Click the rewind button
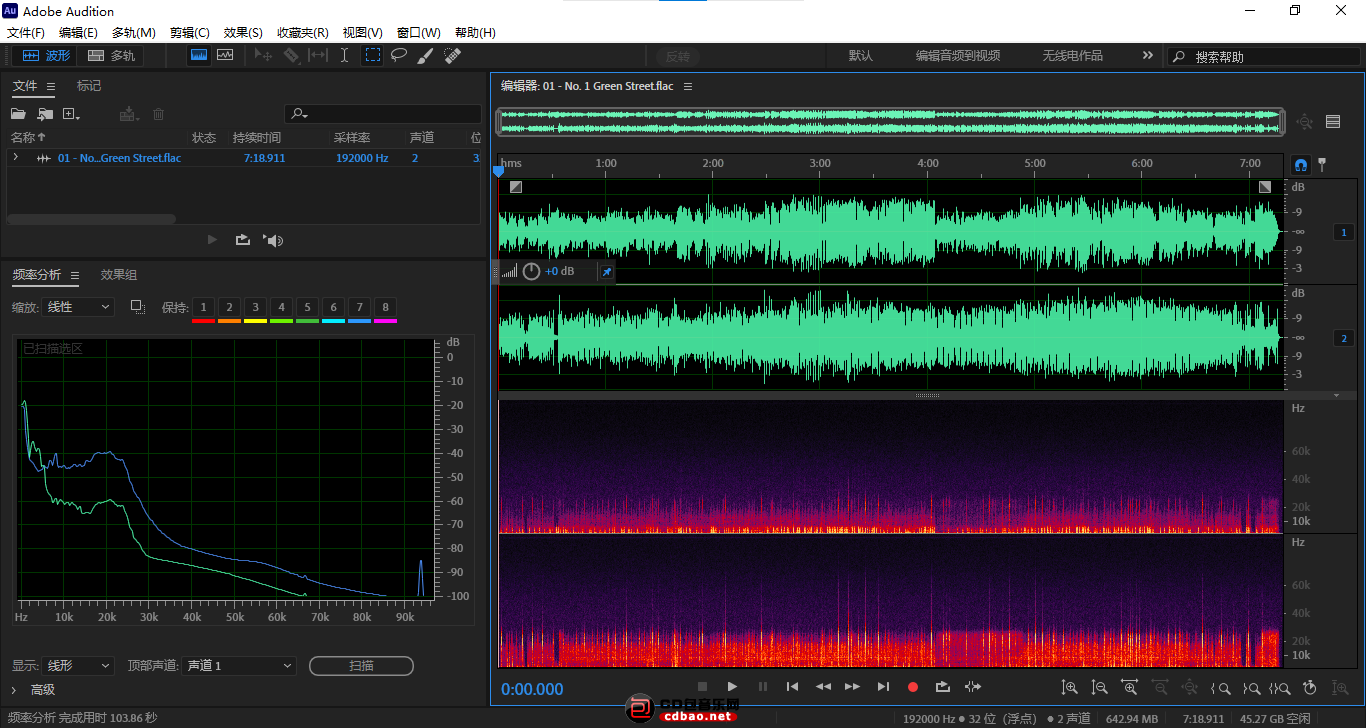Image resolution: width=1366 pixels, height=728 pixels. click(x=823, y=687)
